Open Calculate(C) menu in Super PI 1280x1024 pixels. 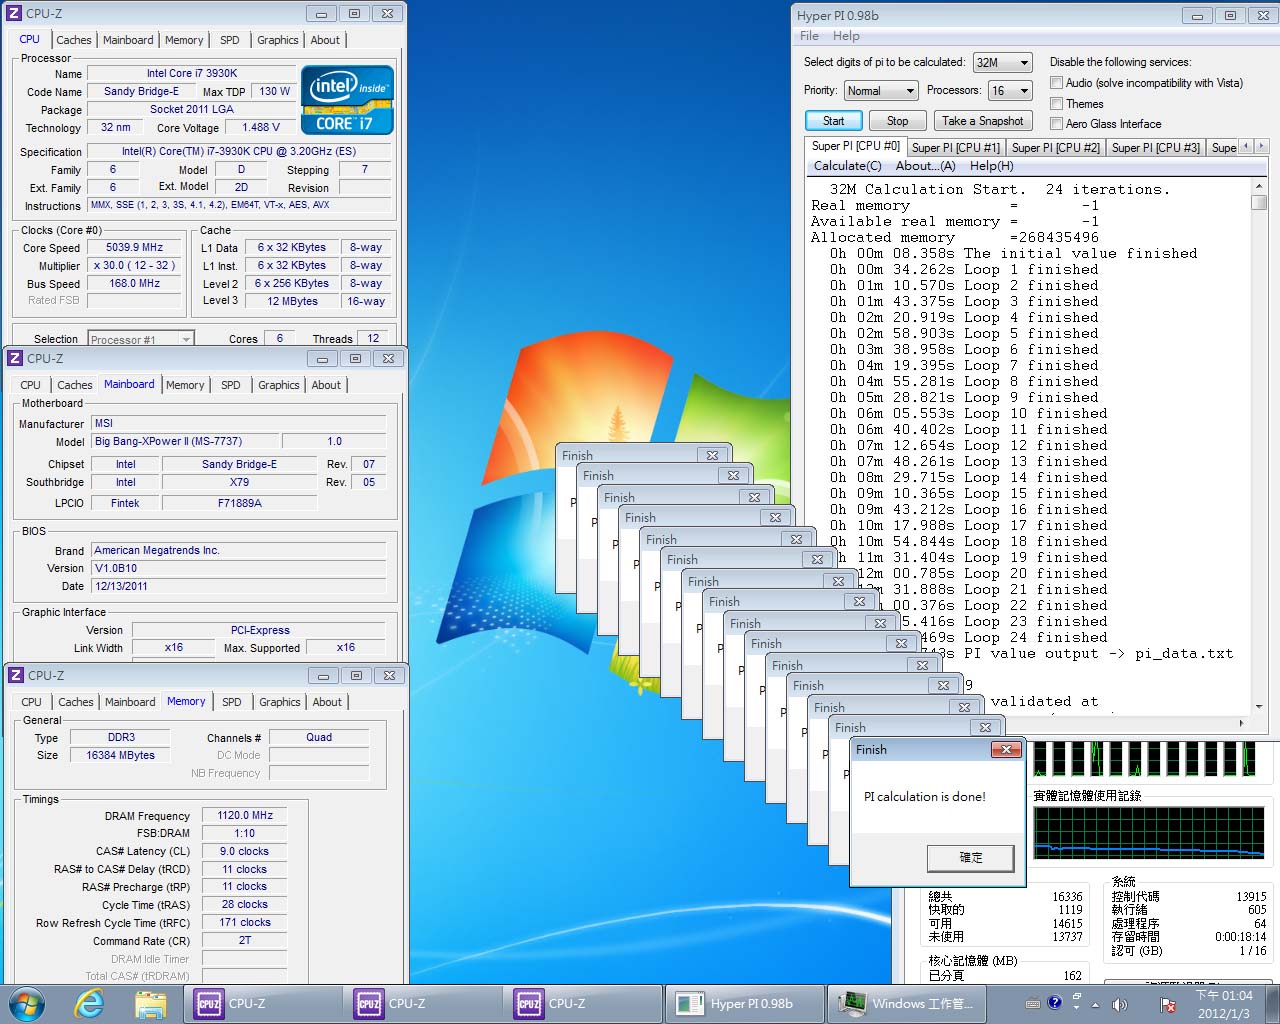(x=848, y=166)
